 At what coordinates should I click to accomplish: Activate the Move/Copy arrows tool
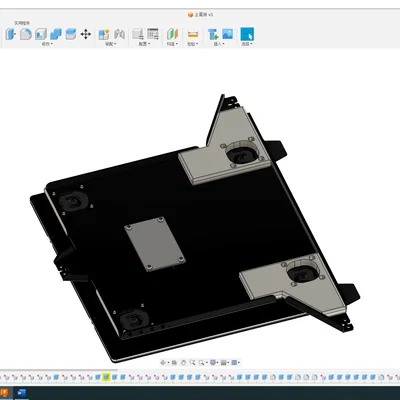pyautogui.click(x=86, y=34)
